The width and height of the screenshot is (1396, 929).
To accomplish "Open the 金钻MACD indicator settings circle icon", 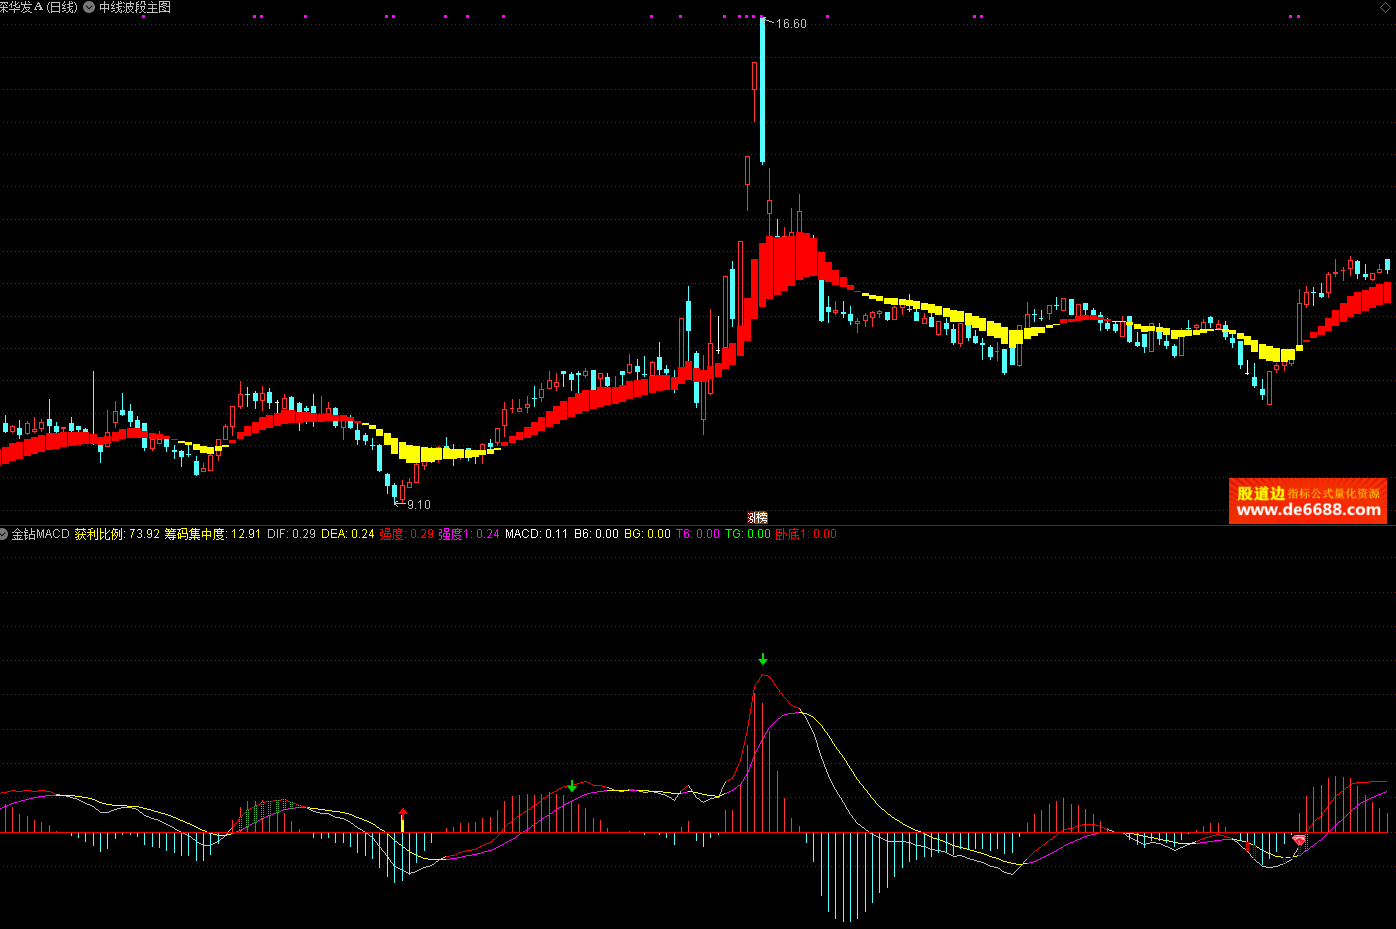I will coord(4,534).
